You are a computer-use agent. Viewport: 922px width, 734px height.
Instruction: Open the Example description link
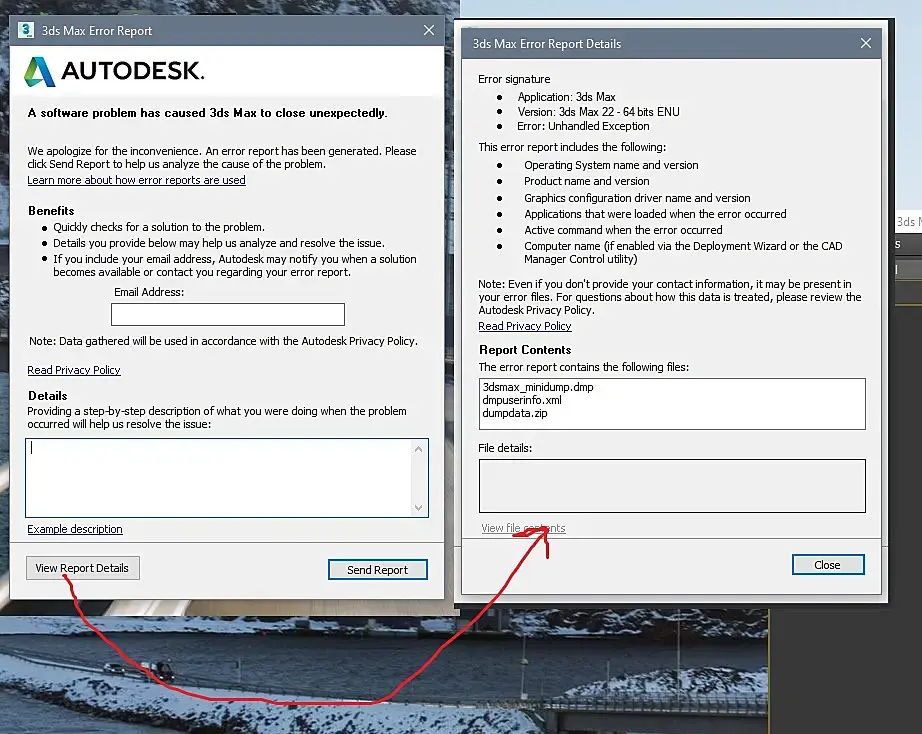tap(75, 529)
